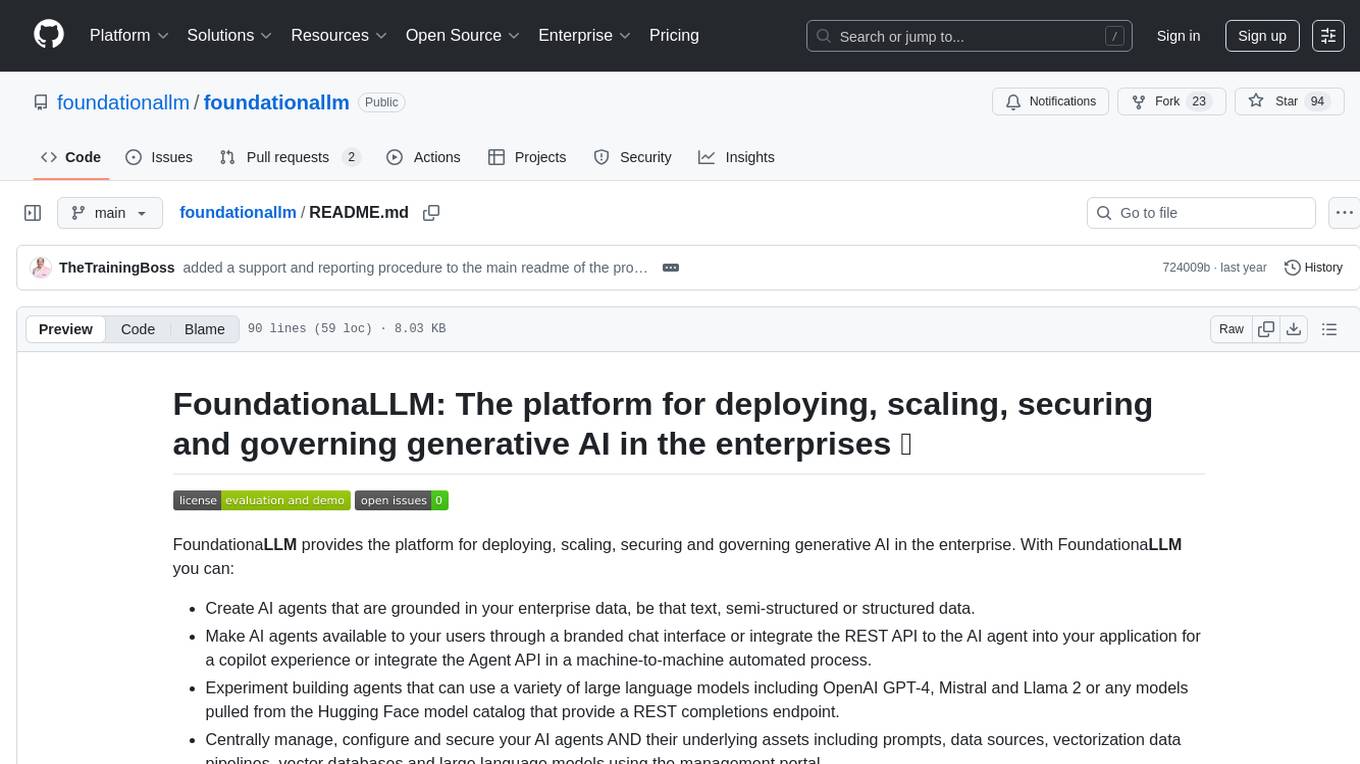Expand the Open Source menu
This screenshot has width=1360, height=764.
(x=463, y=35)
